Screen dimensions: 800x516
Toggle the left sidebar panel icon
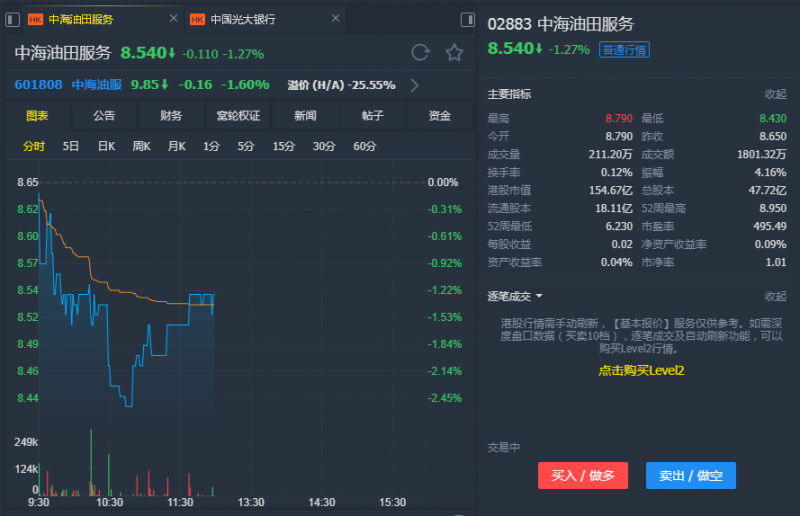point(13,19)
